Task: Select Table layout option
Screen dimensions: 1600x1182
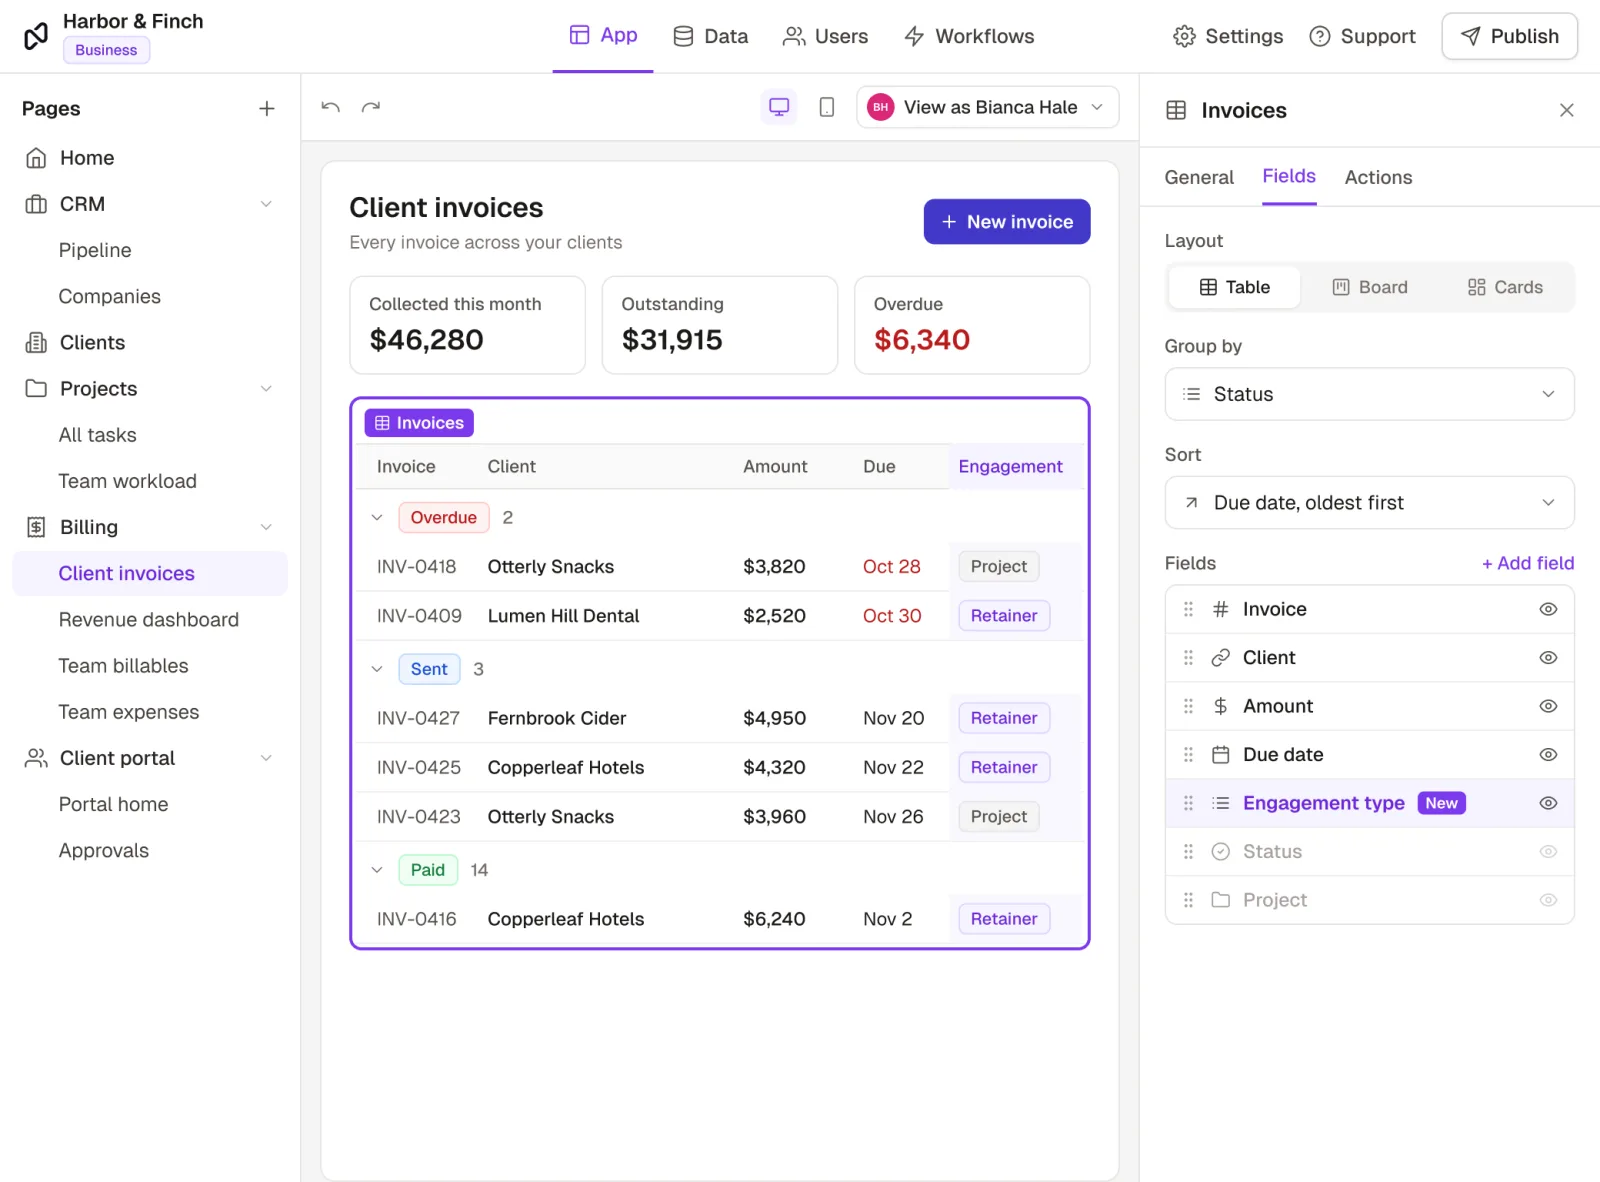Action: click(1235, 288)
